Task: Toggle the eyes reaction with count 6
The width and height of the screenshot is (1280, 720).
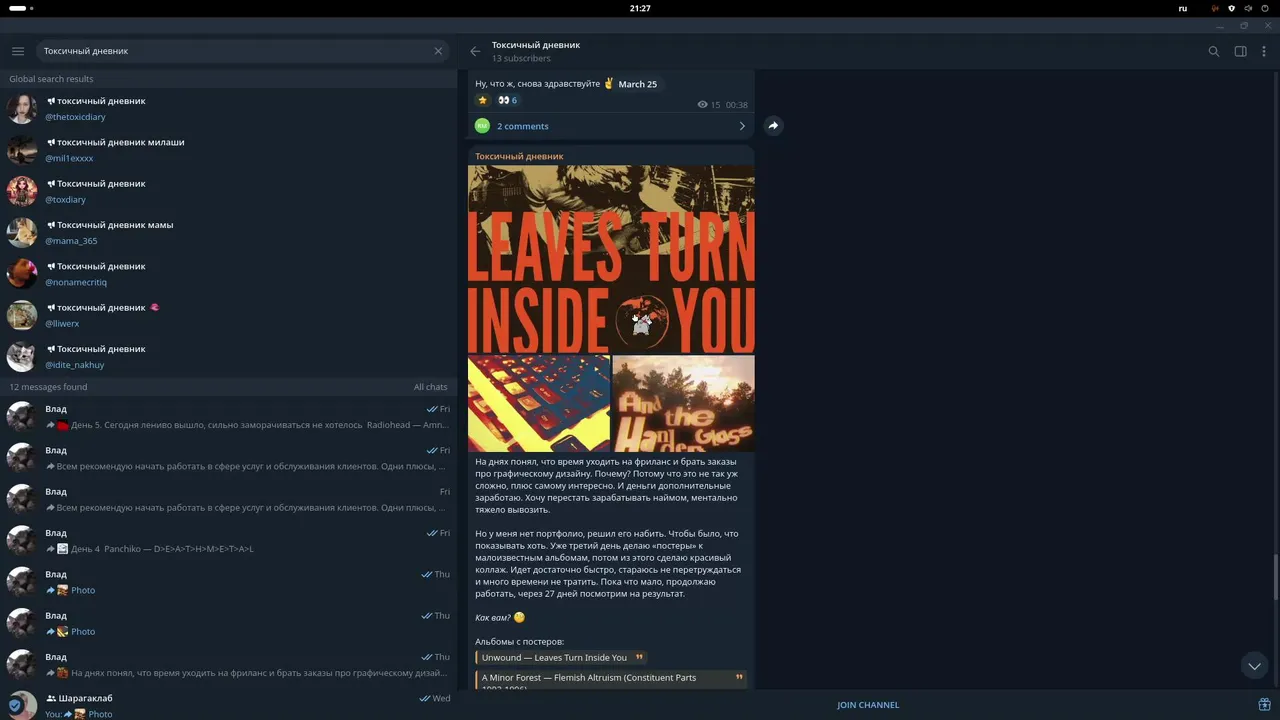Action: click(508, 100)
